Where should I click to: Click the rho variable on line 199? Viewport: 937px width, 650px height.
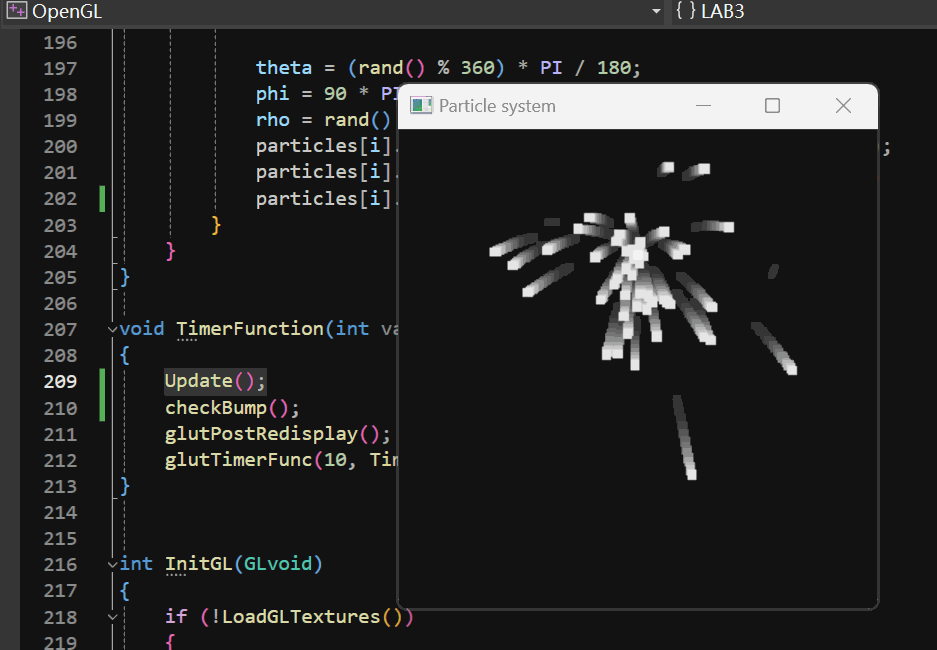click(272, 120)
